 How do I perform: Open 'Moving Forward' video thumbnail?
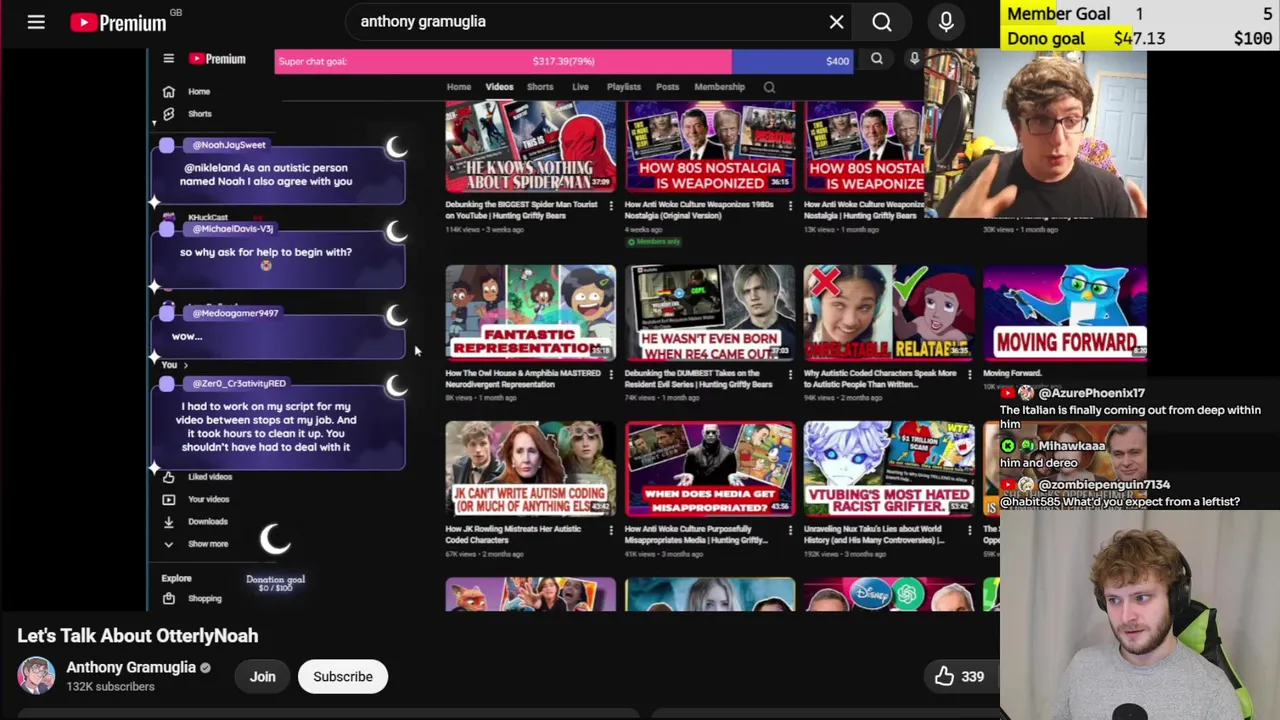point(1064,312)
